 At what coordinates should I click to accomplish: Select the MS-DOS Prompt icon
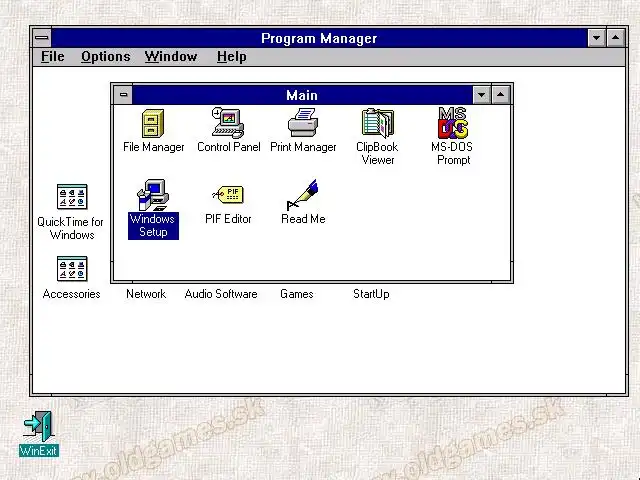tap(453, 122)
